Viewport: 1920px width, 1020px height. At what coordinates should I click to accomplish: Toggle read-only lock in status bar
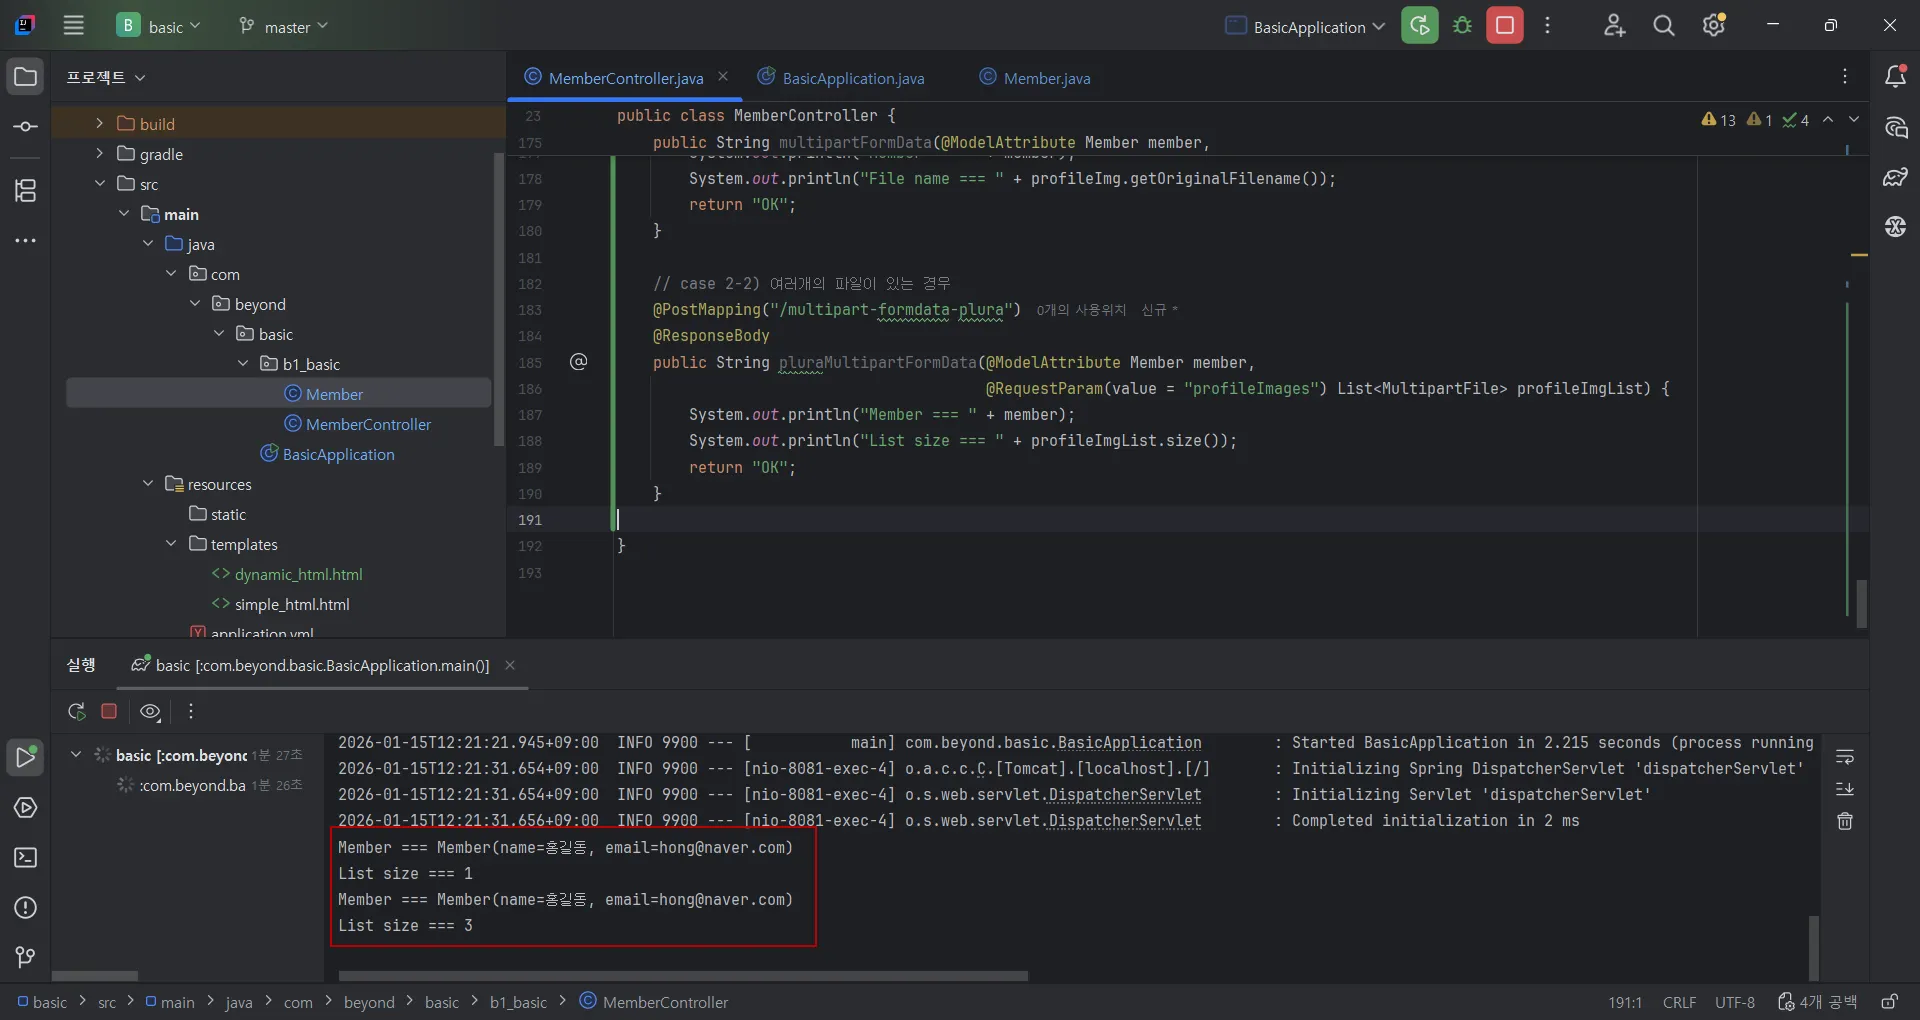(1889, 1002)
